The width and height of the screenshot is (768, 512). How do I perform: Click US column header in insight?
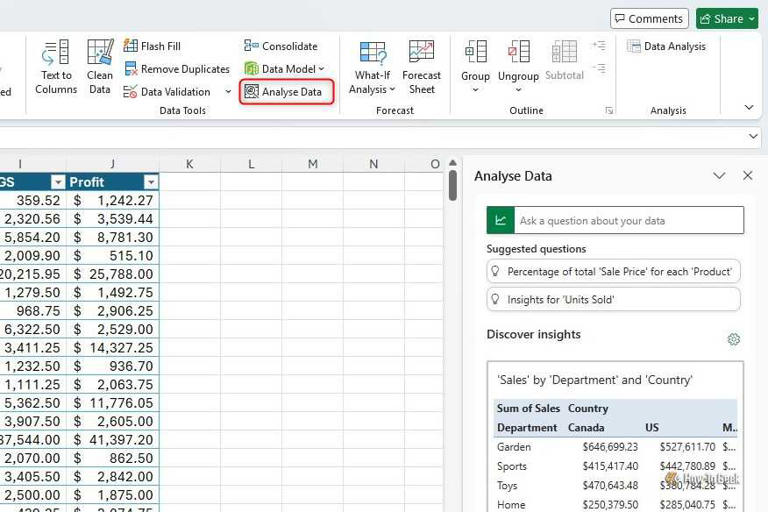(652, 428)
